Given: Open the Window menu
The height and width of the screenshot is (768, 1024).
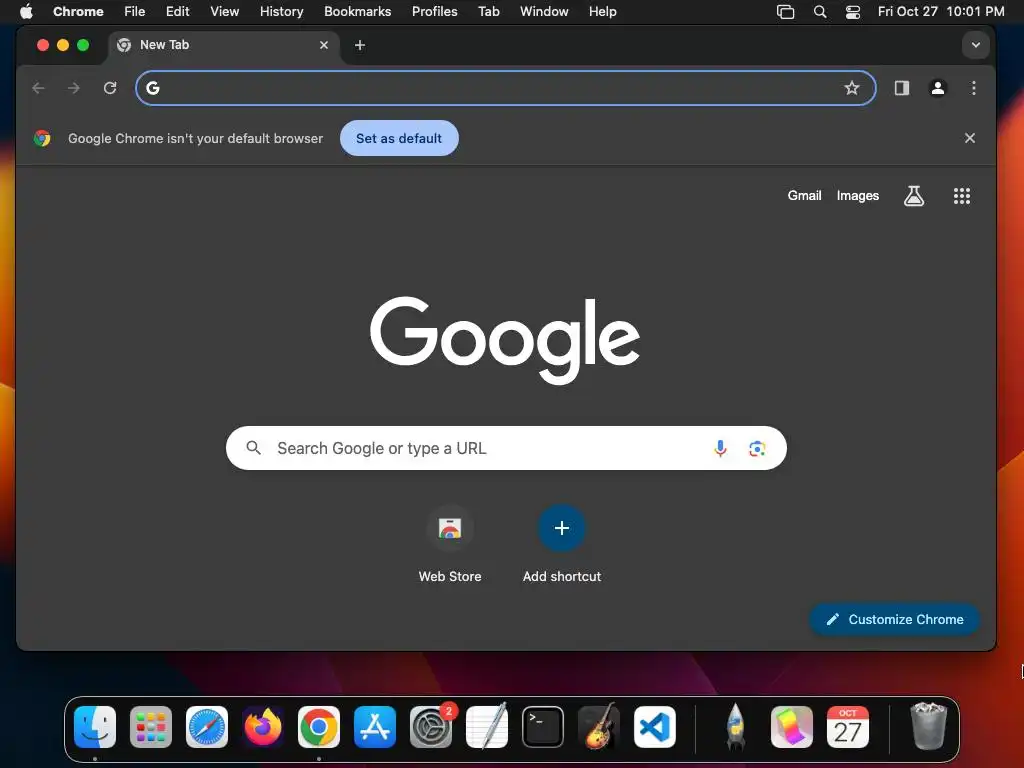Looking at the screenshot, I should pos(544,11).
